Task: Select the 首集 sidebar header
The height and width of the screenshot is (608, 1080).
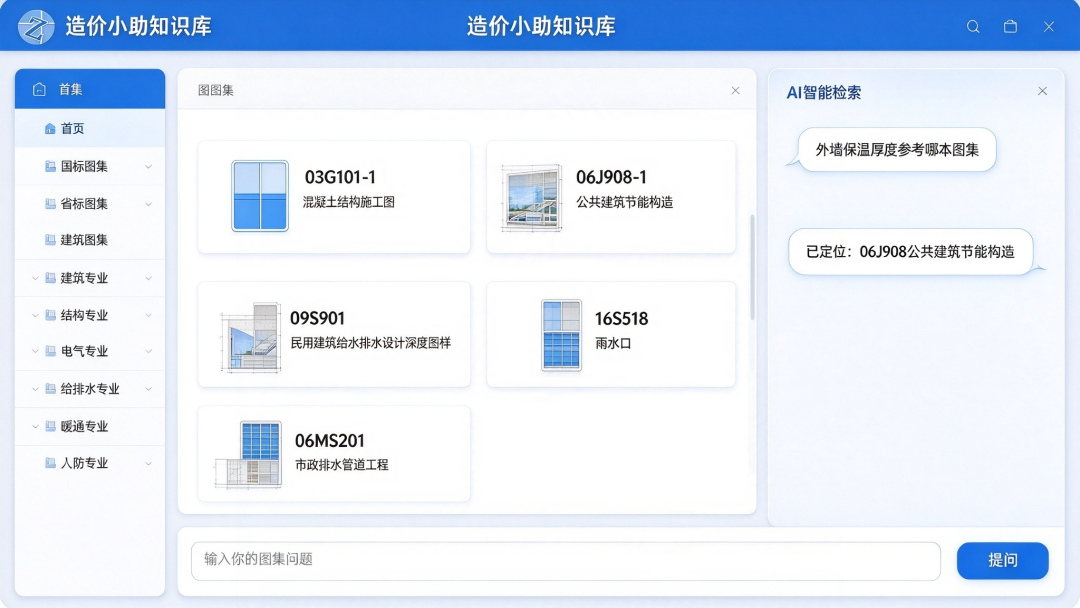Action: (90, 89)
